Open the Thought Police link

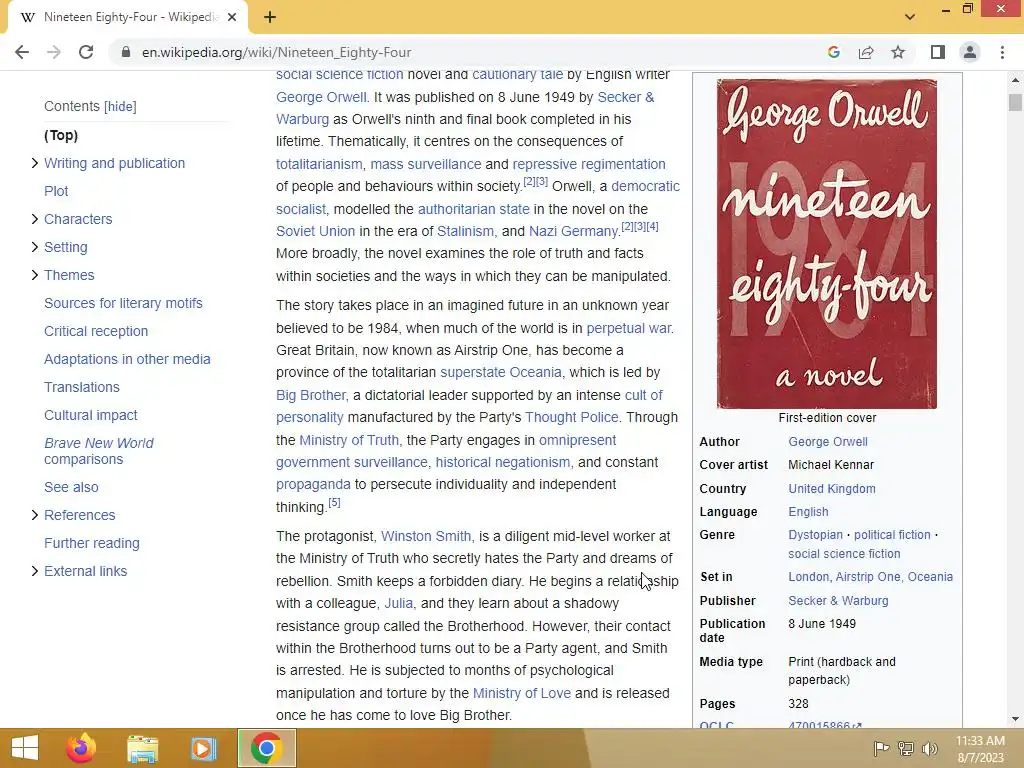pos(571,417)
